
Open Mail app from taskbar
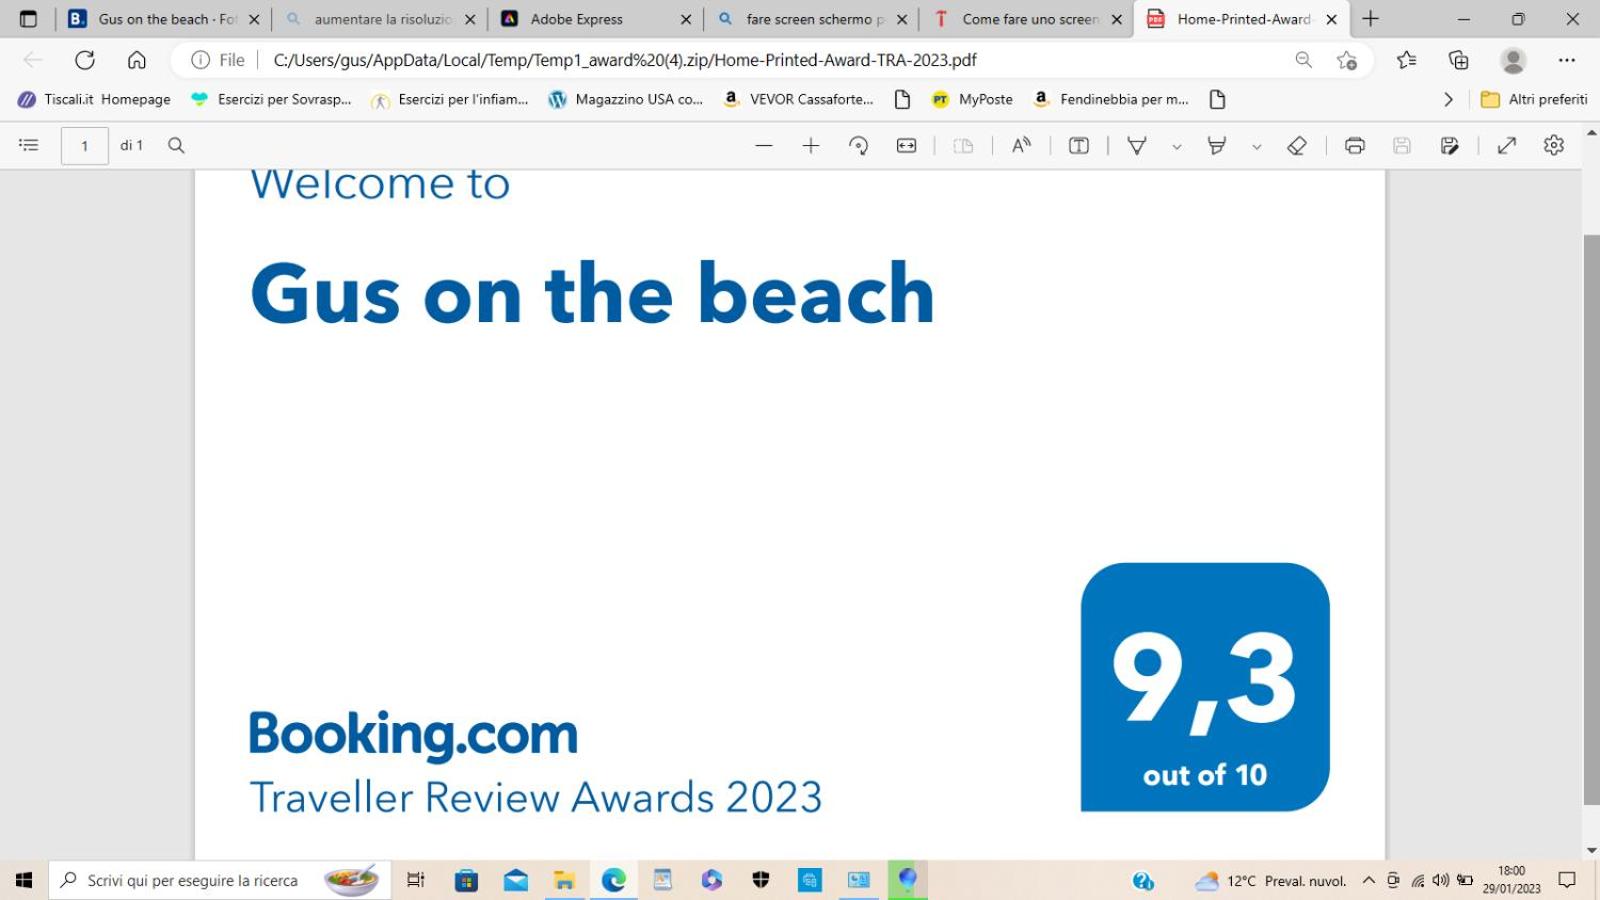coord(516,880)
